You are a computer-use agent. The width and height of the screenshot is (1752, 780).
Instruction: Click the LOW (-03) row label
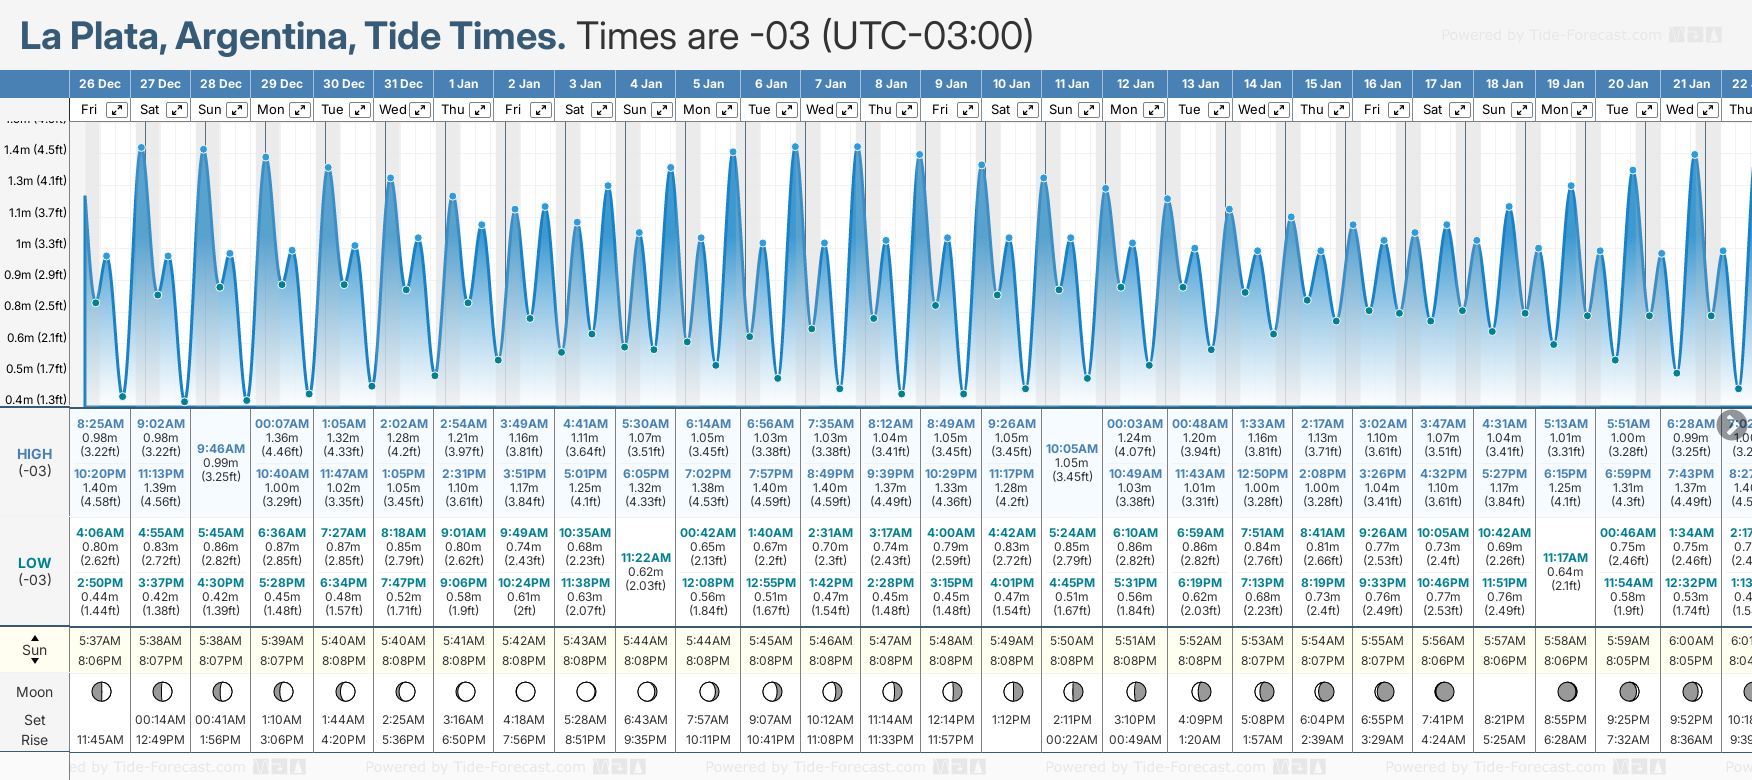click(x=35, y=571)
